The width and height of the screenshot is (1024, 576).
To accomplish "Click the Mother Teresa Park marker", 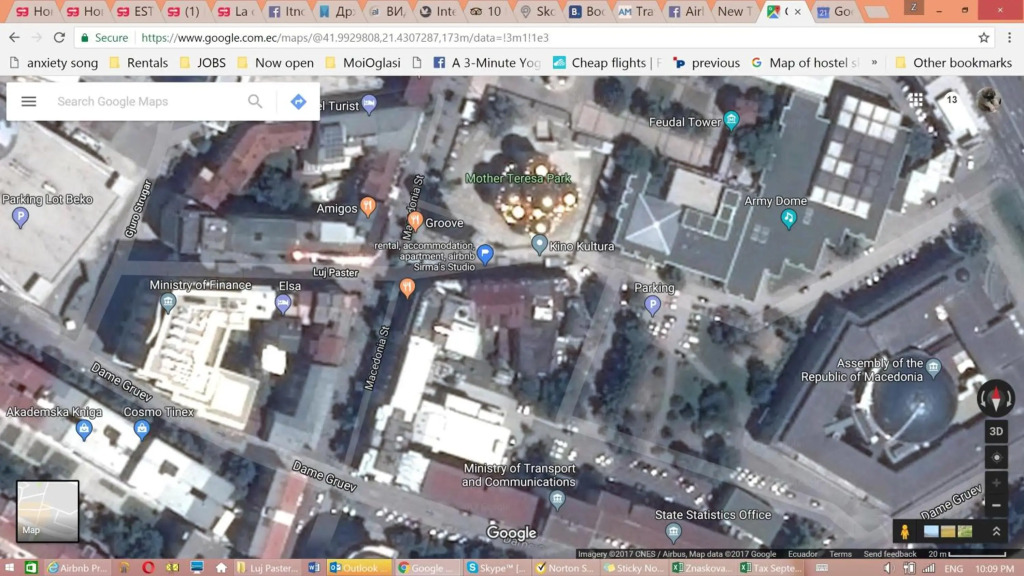I will 518,178.
